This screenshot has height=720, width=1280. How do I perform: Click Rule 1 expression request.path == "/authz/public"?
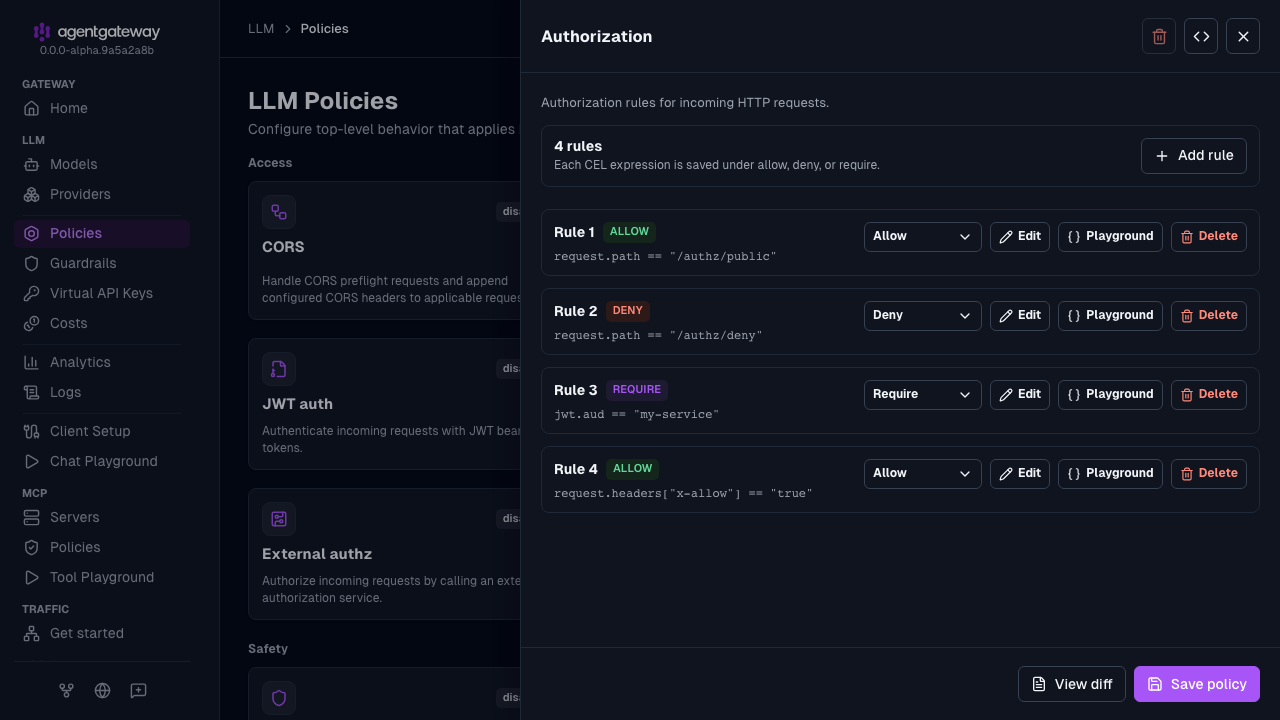665,257
